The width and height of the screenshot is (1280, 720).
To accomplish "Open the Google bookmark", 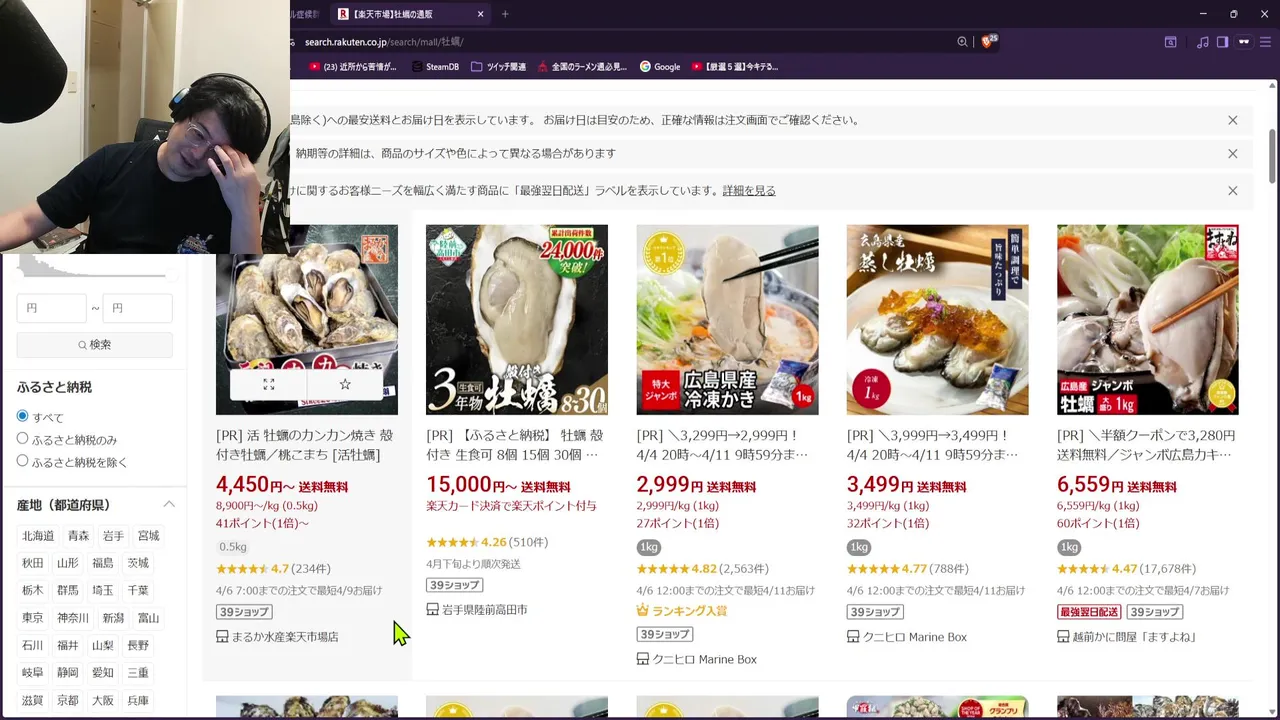I will (660, 67).
